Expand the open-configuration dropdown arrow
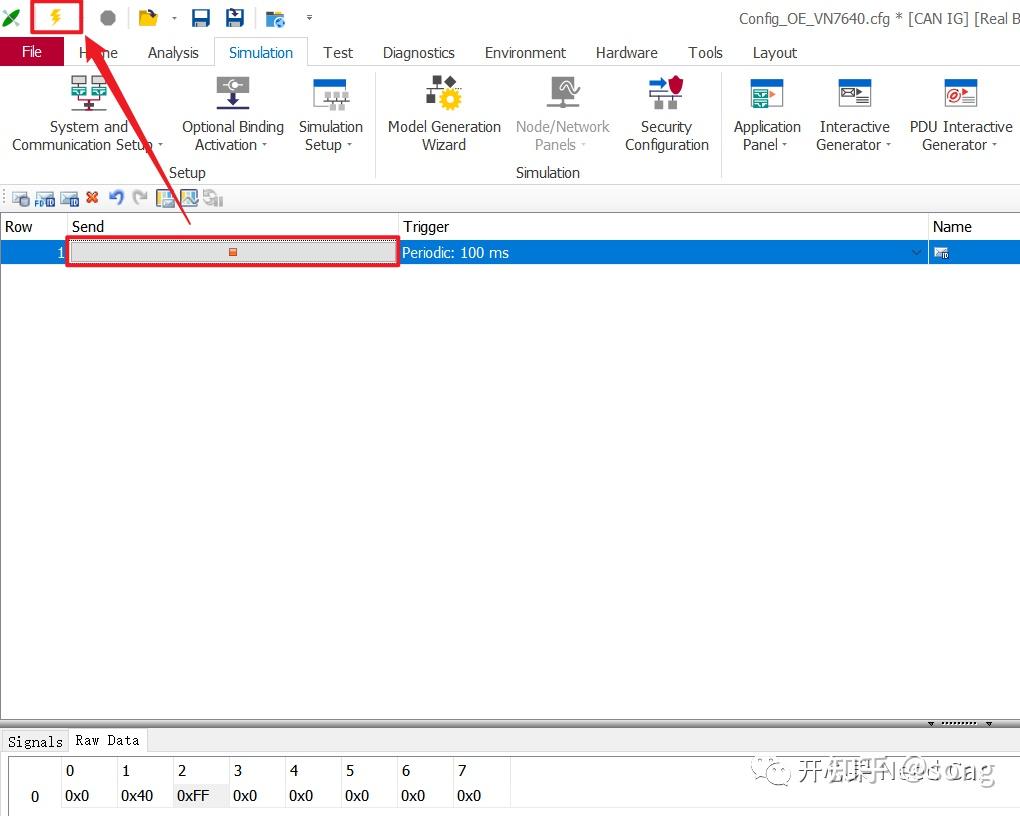 point(174,18)
